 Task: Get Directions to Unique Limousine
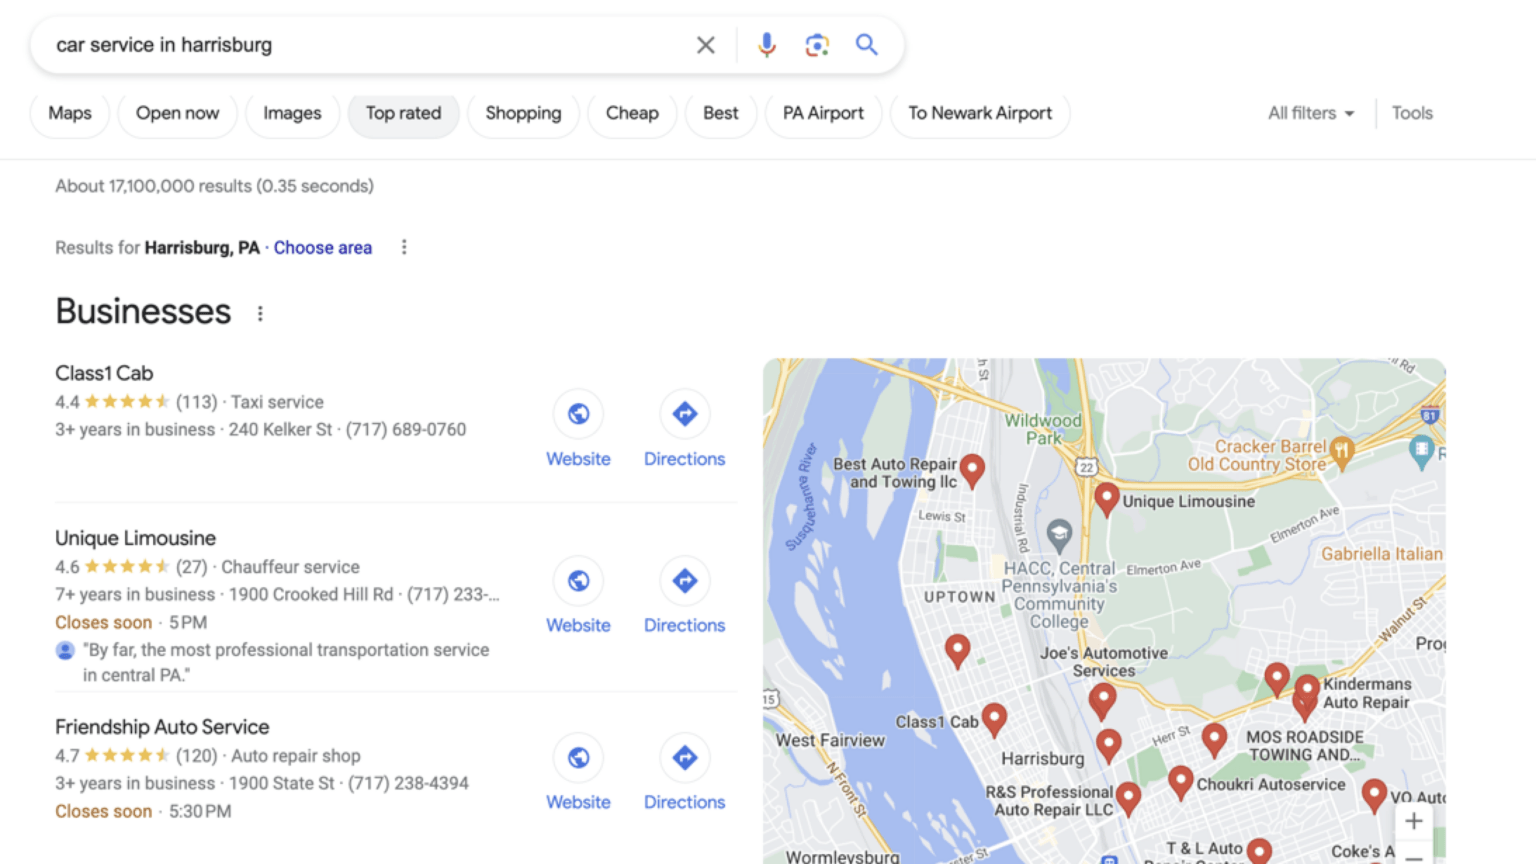point(684,580)
